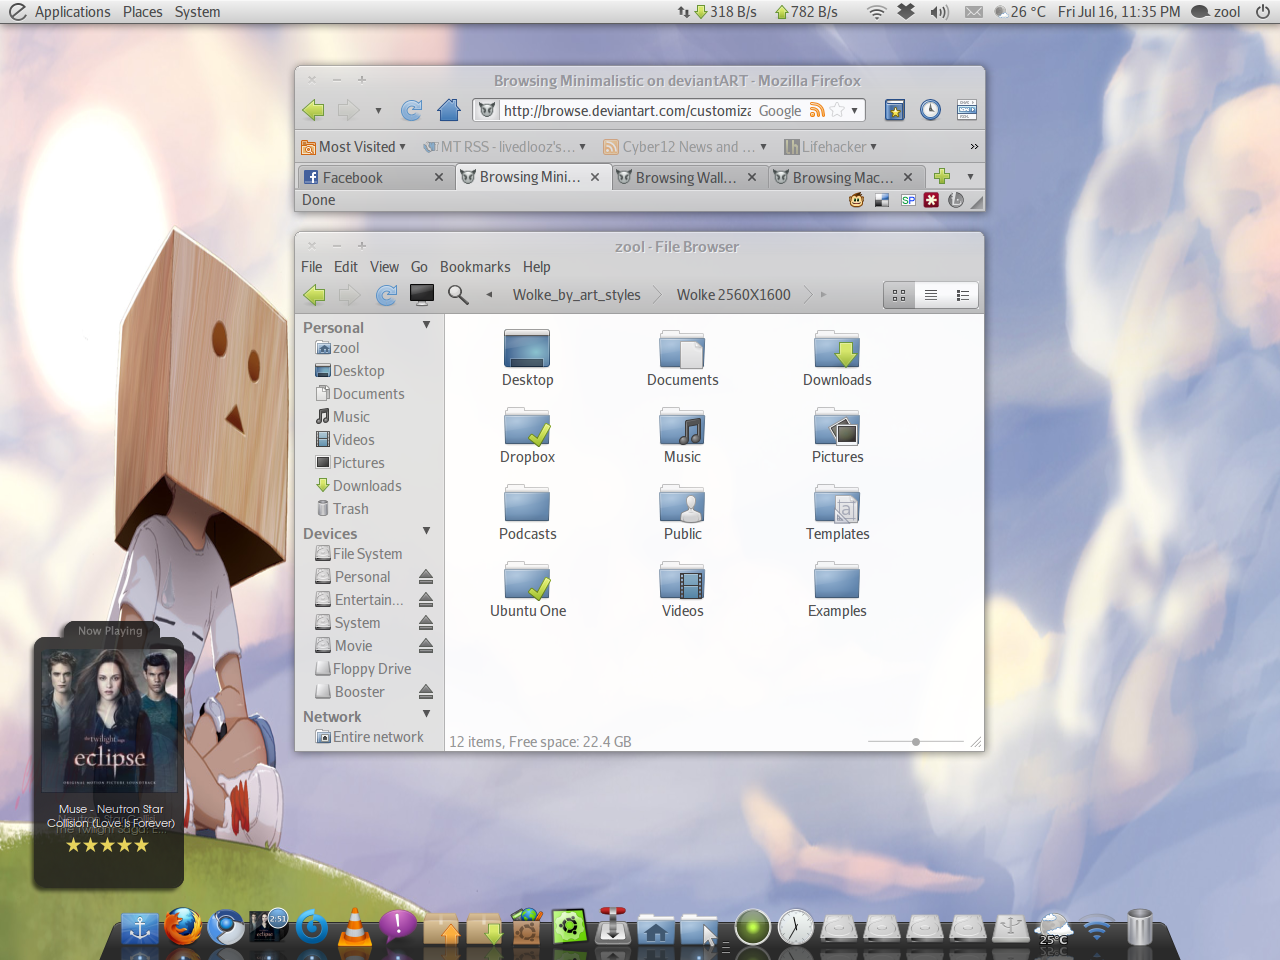Click the anchor icon in dock
Viewport: 1280px width, 960px height.
tap(140, 928)
